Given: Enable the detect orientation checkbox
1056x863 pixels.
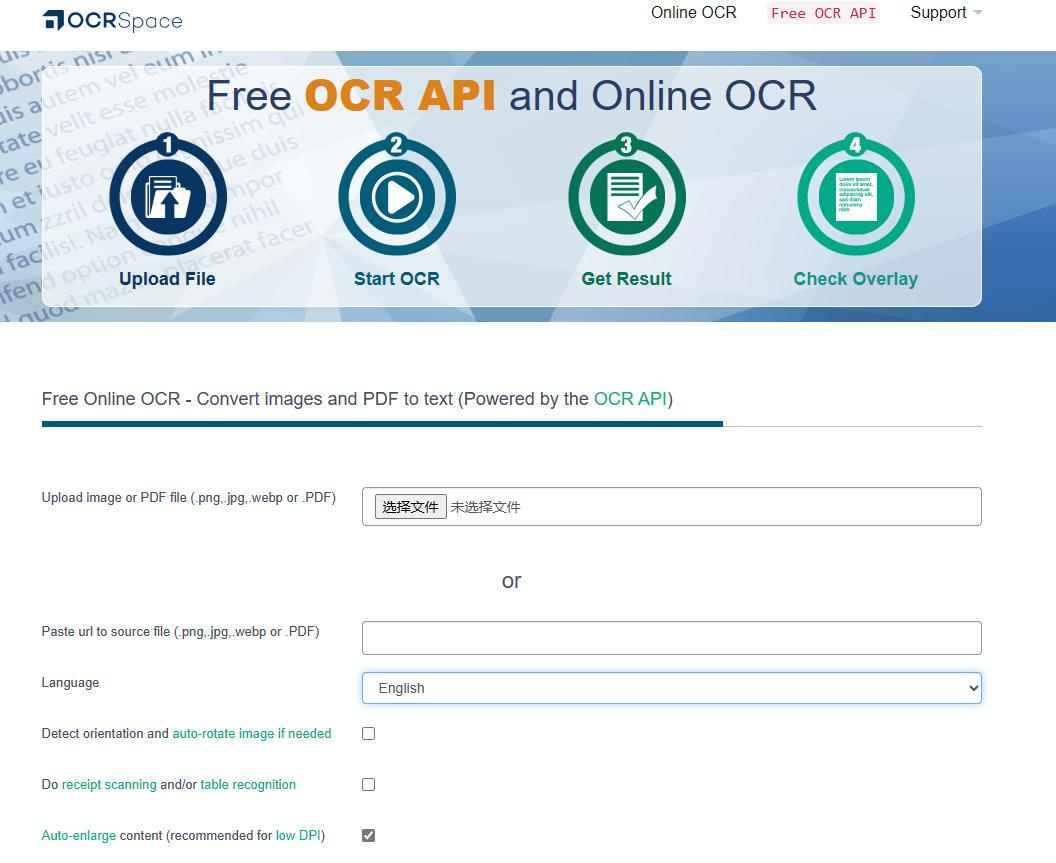Looking at the screenshot, I should click(x=368, y=733).
